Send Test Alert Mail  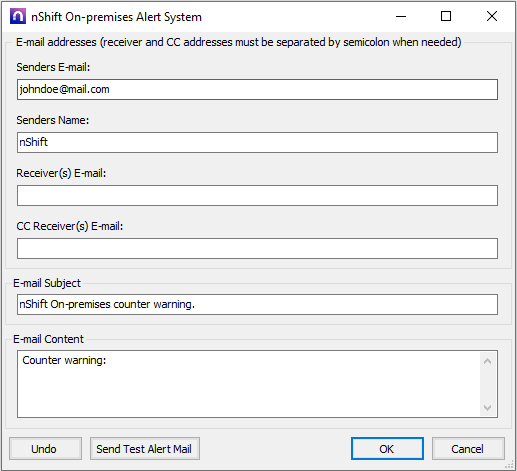coord(145,449)
